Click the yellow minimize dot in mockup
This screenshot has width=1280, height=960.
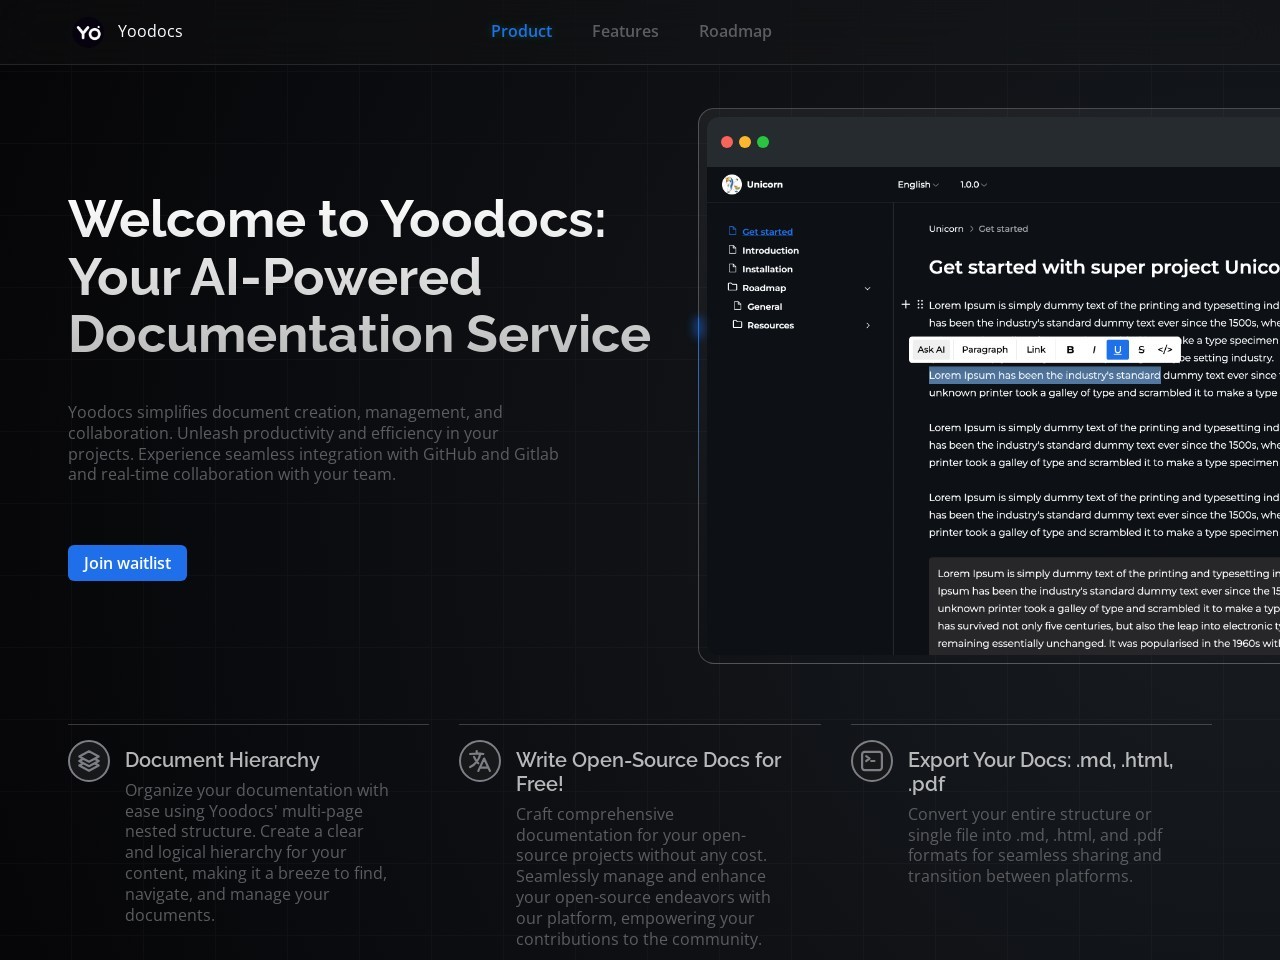click(x=745, y=142)
